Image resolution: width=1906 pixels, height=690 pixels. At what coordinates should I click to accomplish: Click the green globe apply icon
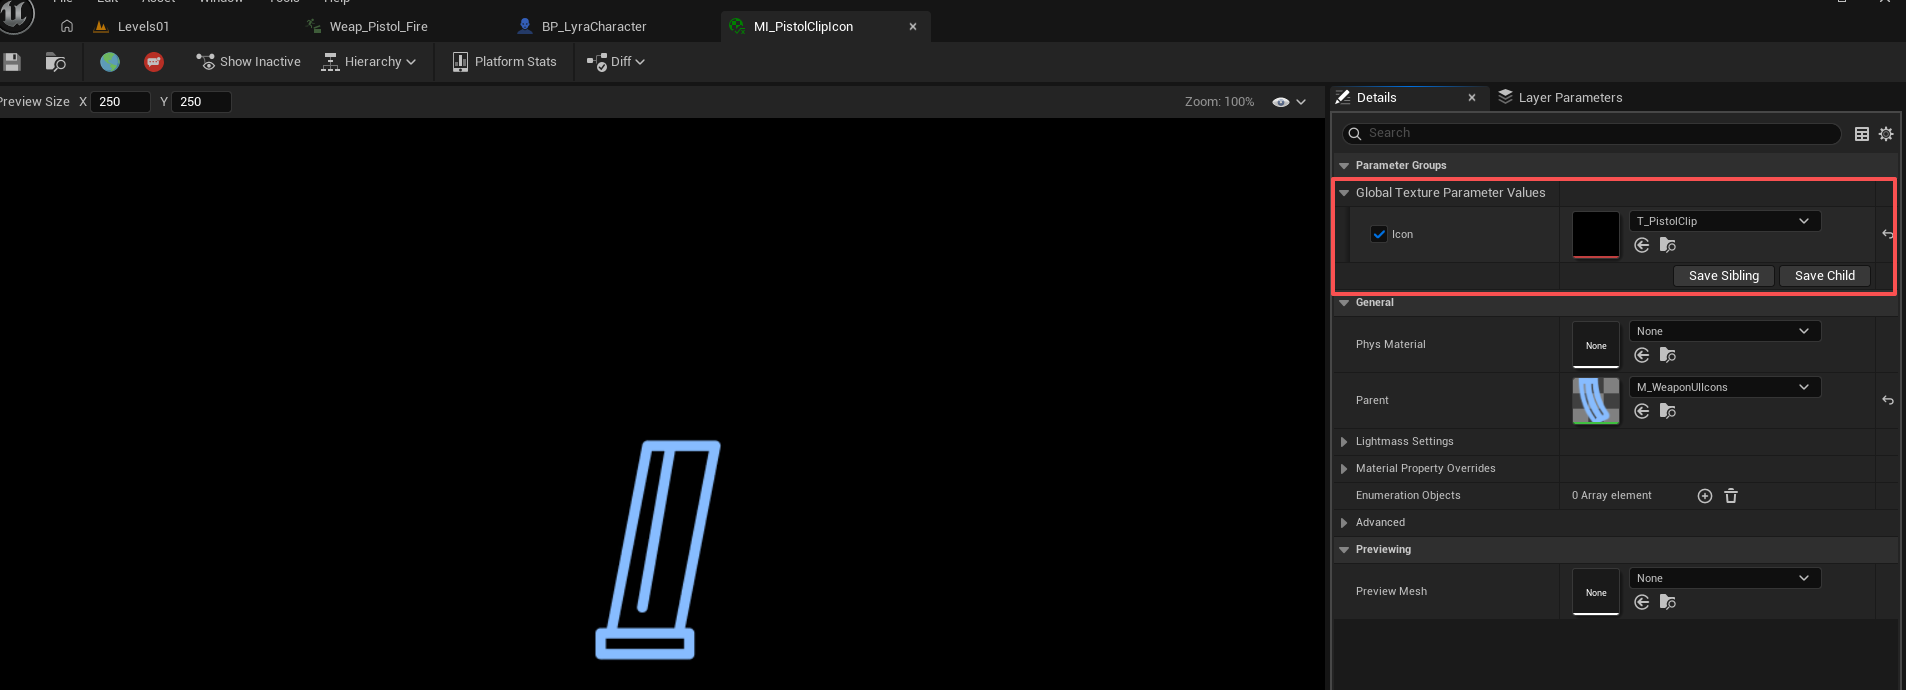(x=110, y=62)
